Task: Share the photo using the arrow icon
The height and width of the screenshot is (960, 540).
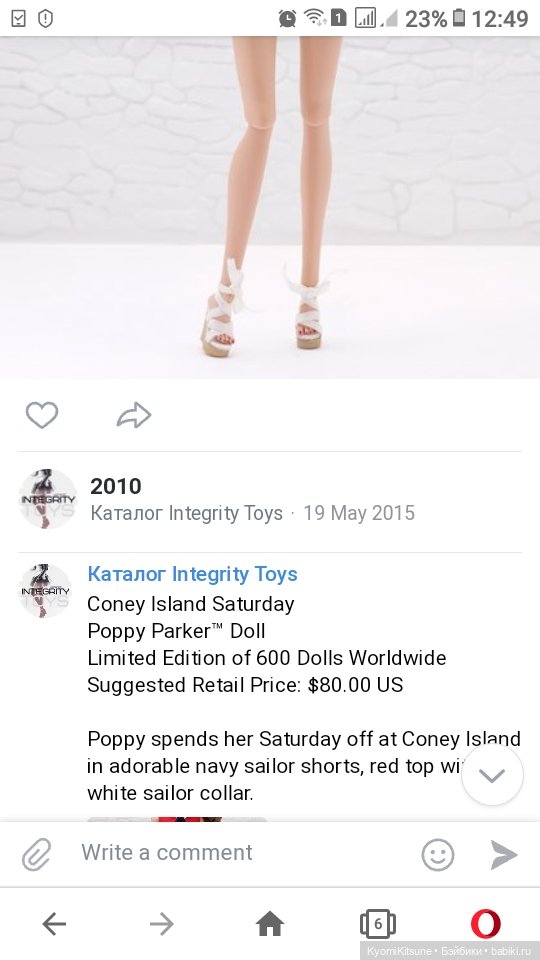Action: 133,415
